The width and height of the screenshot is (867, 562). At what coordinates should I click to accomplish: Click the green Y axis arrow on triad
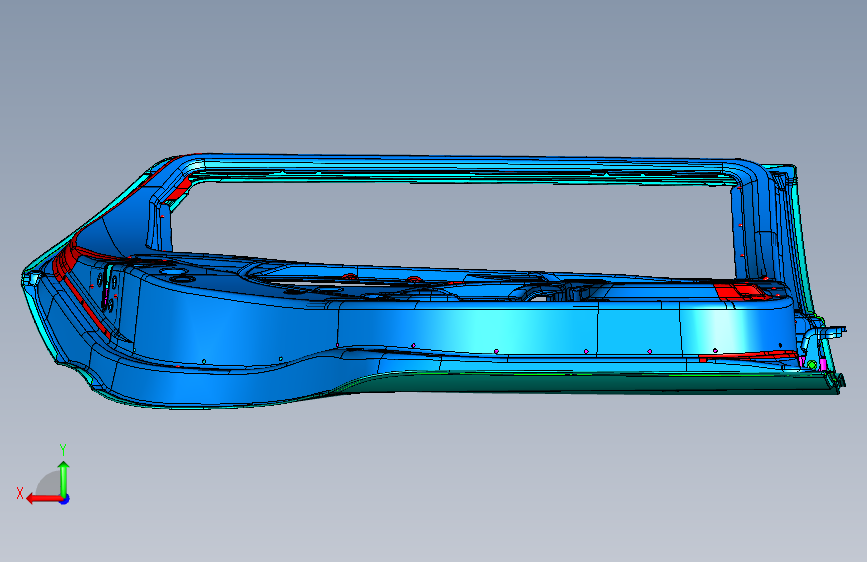[64, 478]
